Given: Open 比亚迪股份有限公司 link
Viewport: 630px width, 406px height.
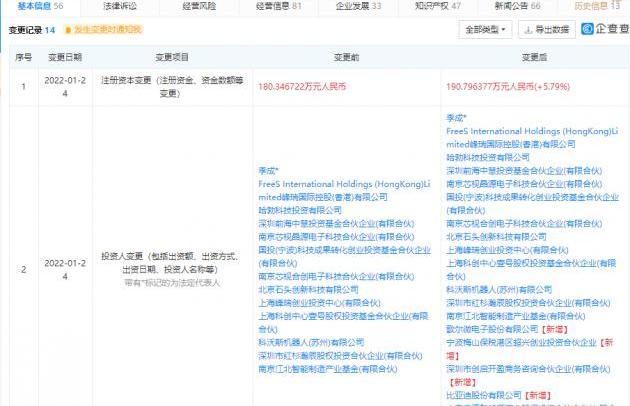Looking at the screenshot, I should point(484,396).
